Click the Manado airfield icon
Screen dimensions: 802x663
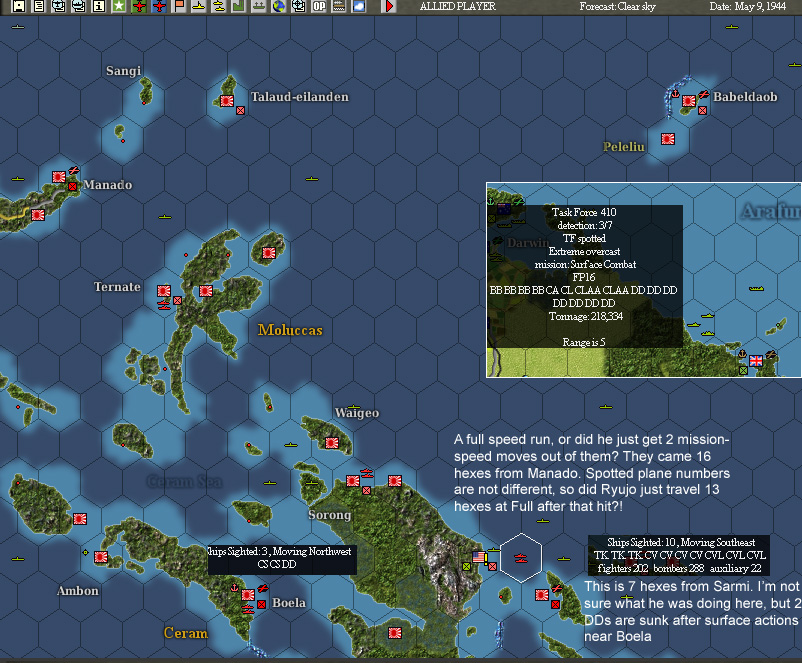point(74,170)
